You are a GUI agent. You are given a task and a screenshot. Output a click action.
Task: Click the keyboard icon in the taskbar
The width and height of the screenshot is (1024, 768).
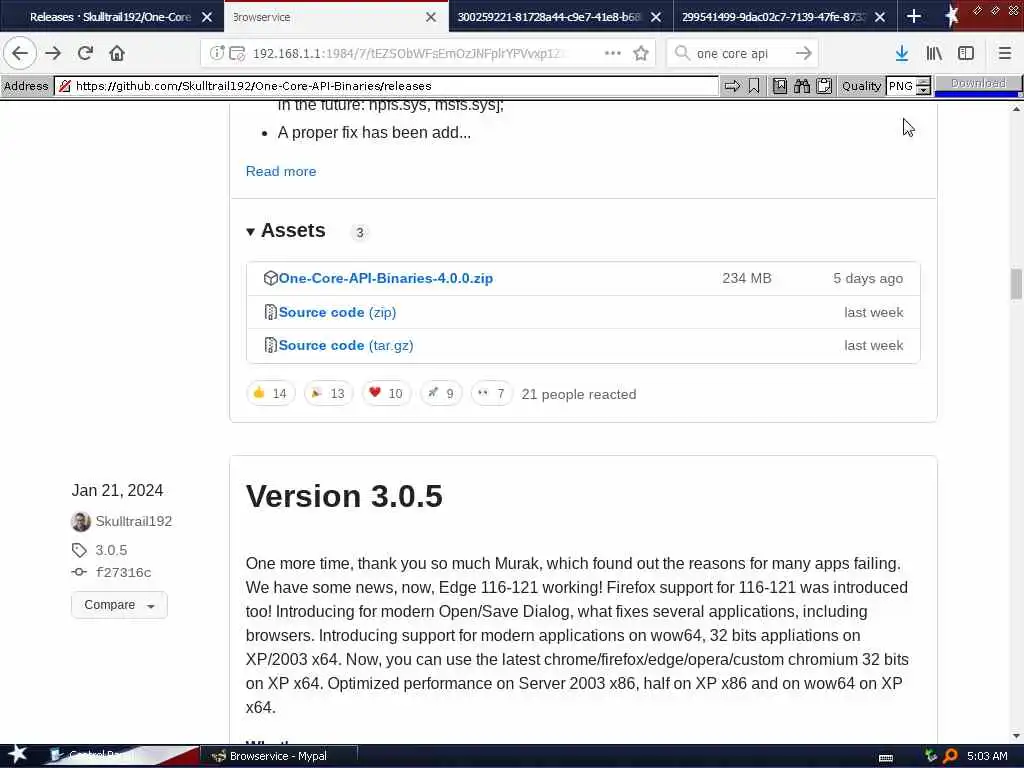pyautogui.click(x=886, y=757)
